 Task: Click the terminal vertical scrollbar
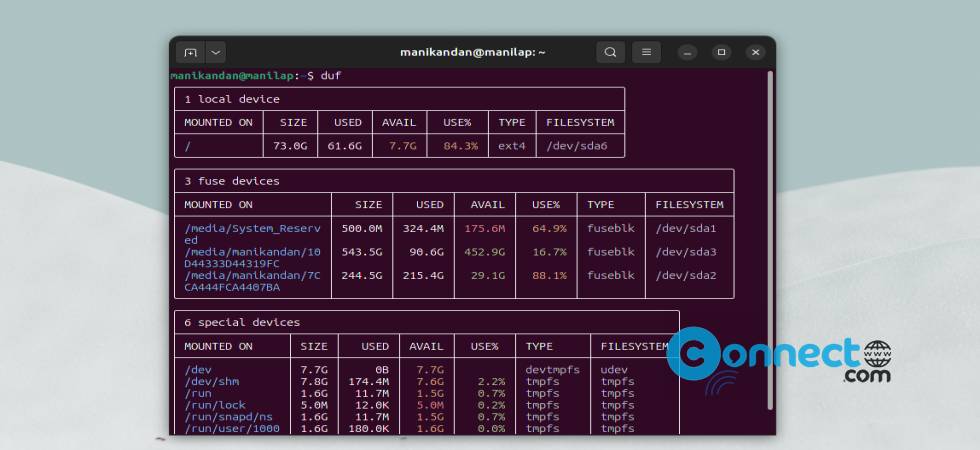click(x=770, y=241)
